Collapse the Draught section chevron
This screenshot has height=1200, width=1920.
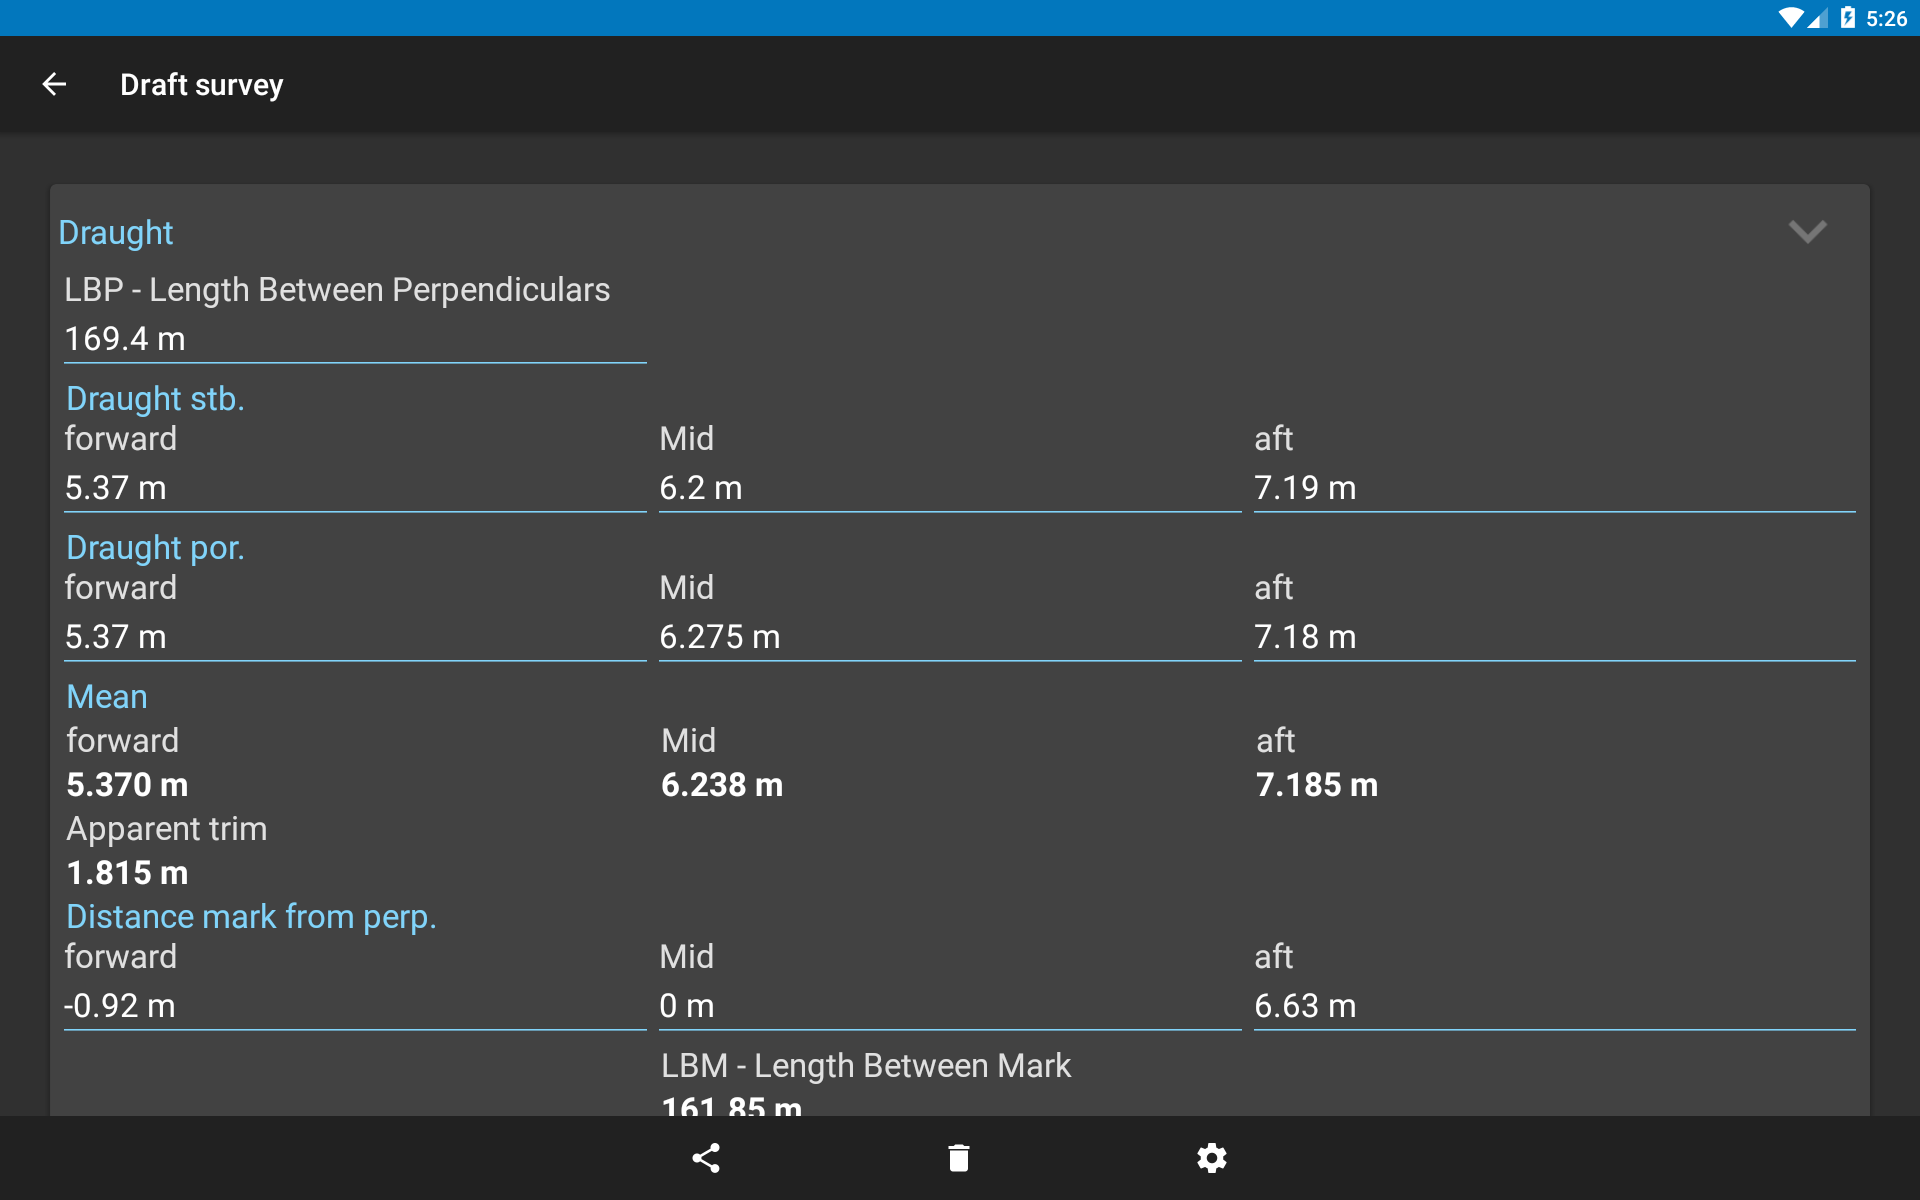(x=1807, y=232)
